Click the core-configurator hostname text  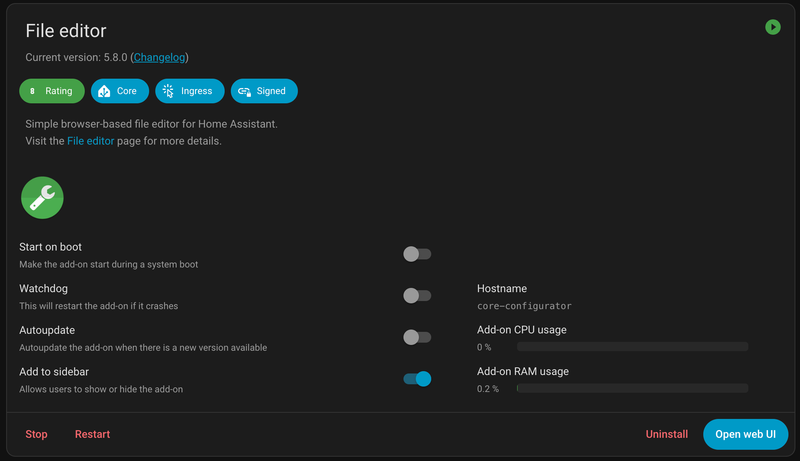(524, 306)
